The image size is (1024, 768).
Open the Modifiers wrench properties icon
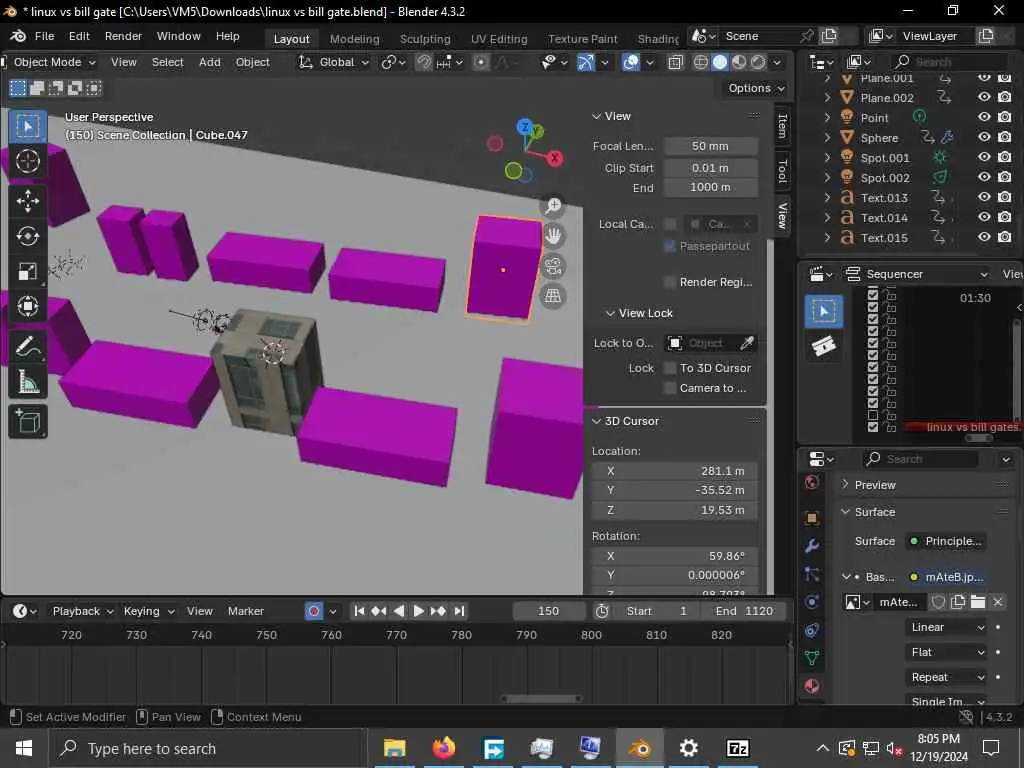[812, 546]
